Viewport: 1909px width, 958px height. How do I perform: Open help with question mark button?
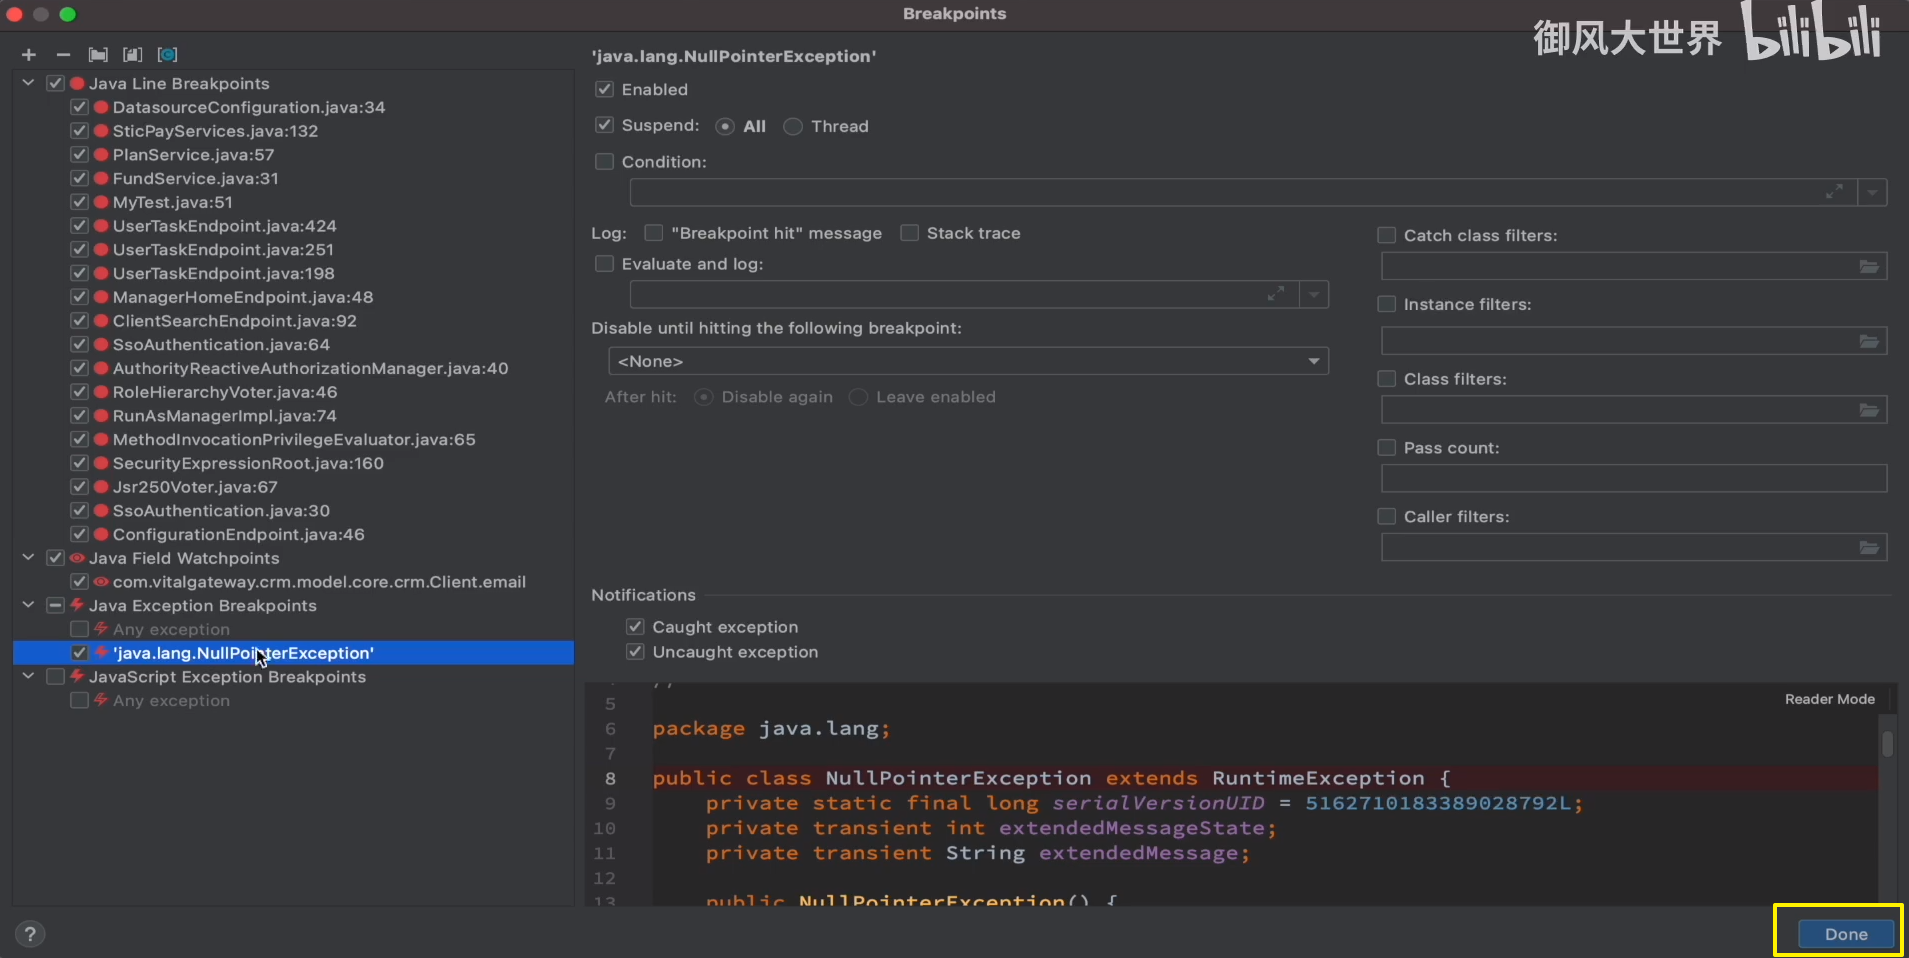click(x=30, y=934)
